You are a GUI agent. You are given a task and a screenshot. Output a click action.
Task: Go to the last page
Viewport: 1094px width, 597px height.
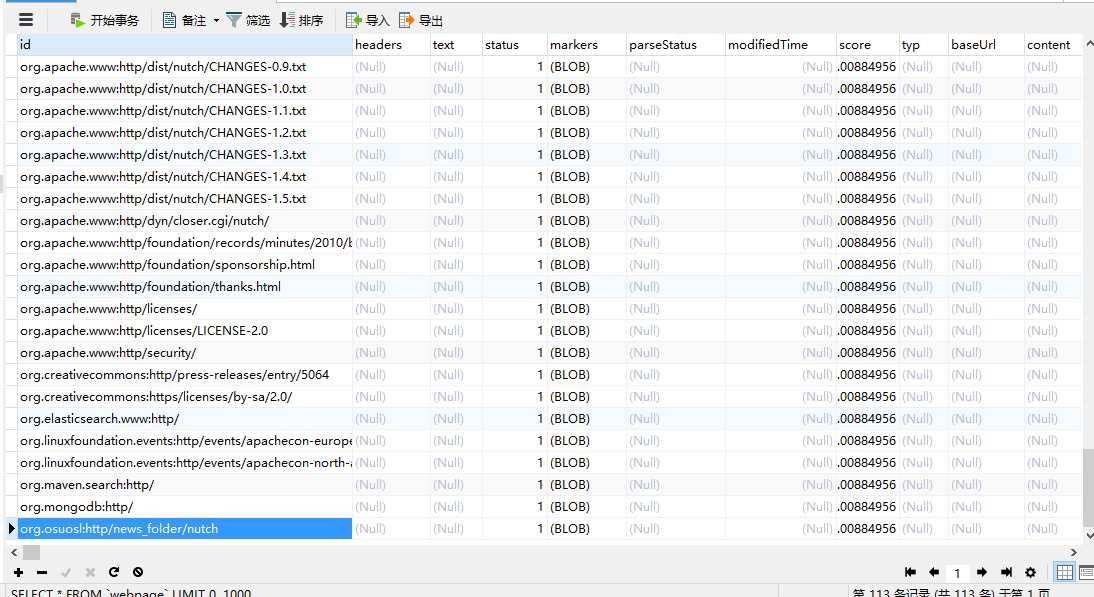click(1006, 573)
